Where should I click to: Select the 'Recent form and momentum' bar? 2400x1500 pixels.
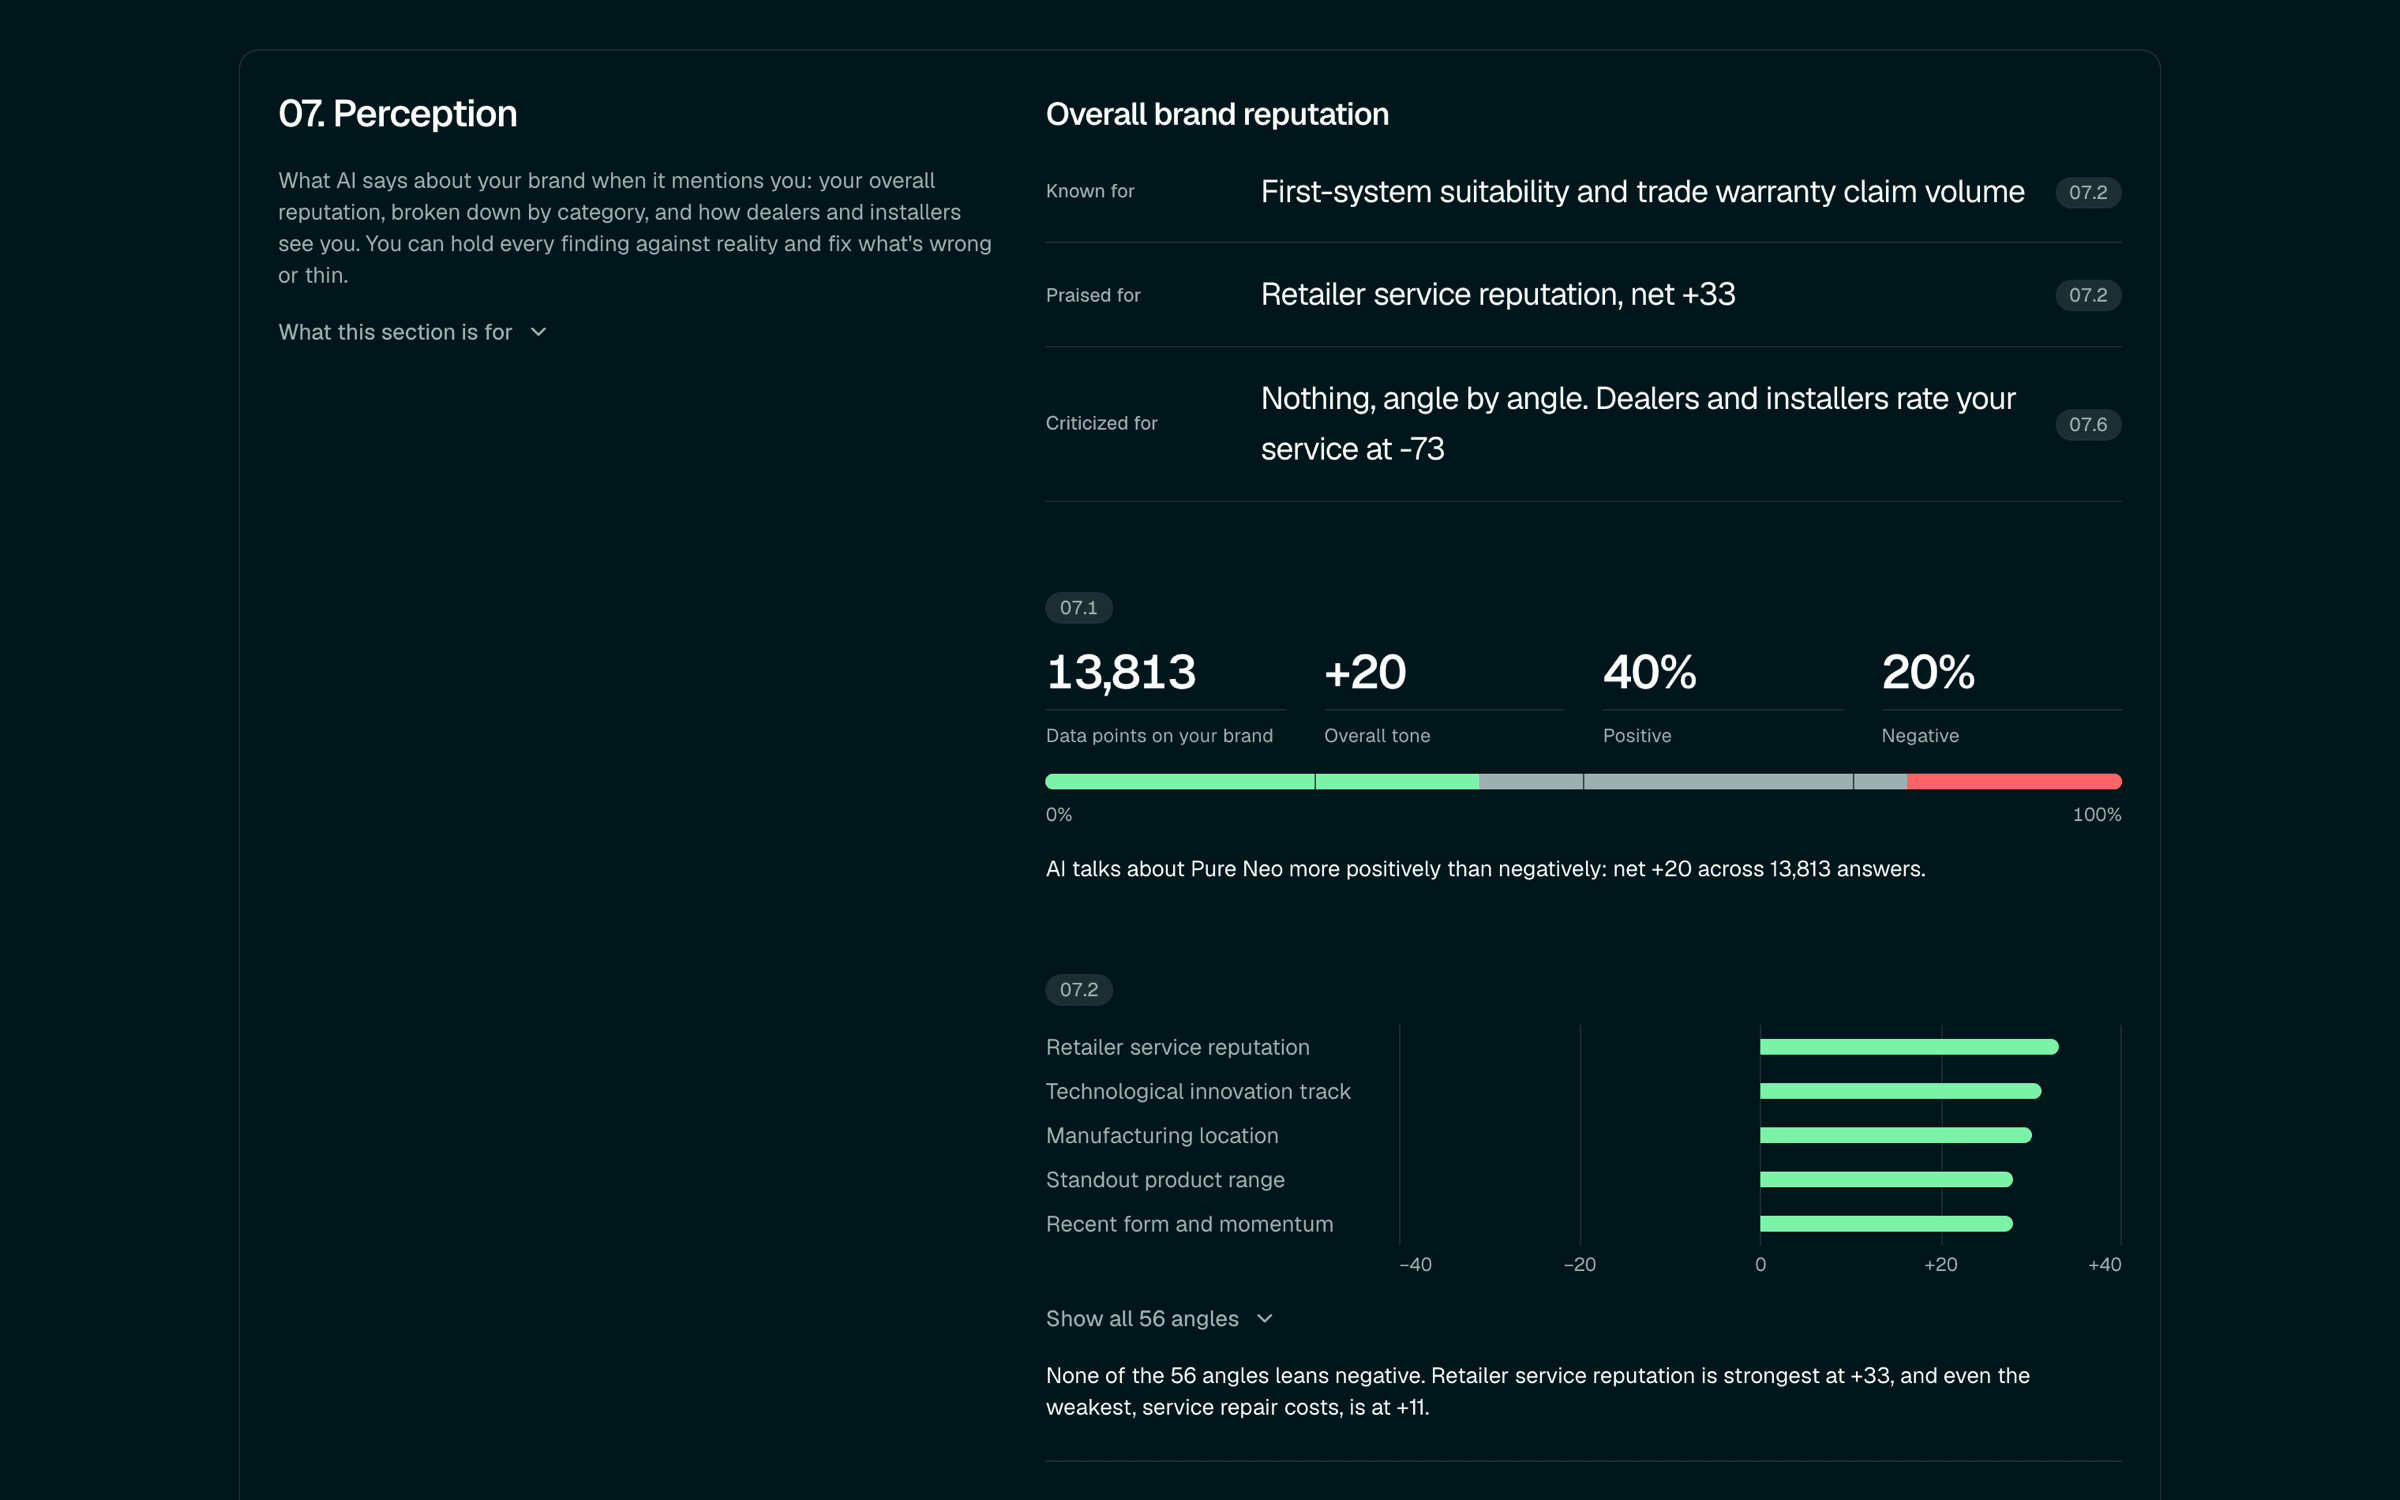click(x=1886, y=1224)
